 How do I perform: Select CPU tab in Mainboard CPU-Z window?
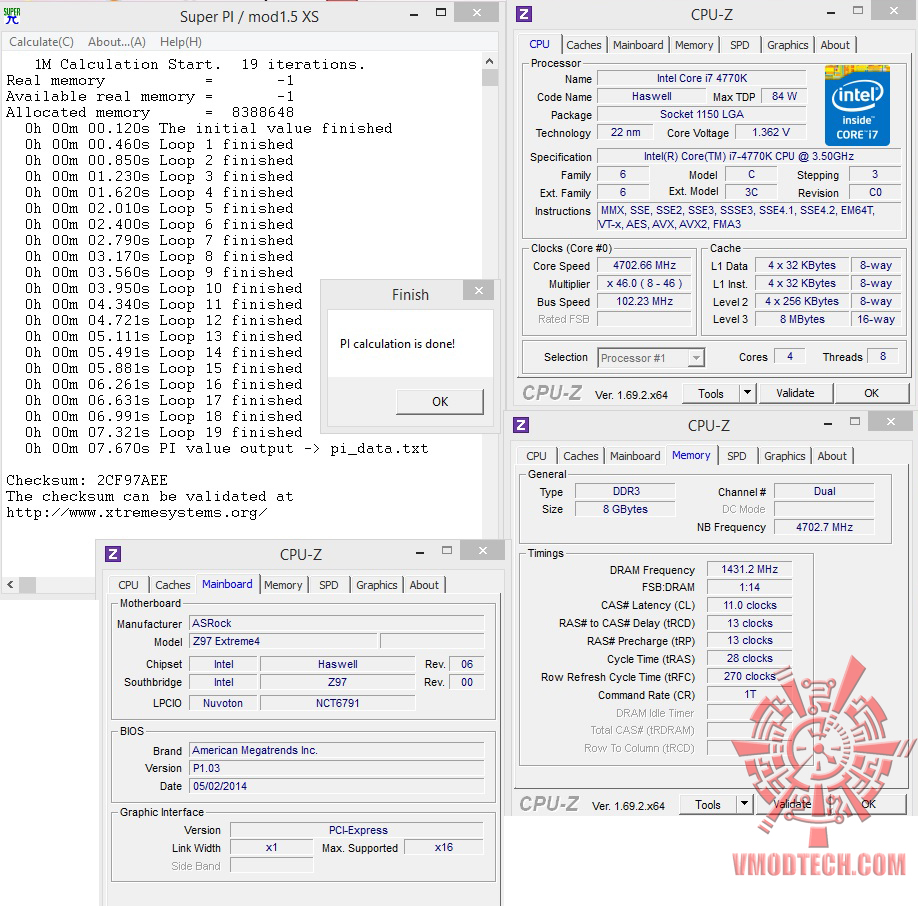tap(128, 585)
